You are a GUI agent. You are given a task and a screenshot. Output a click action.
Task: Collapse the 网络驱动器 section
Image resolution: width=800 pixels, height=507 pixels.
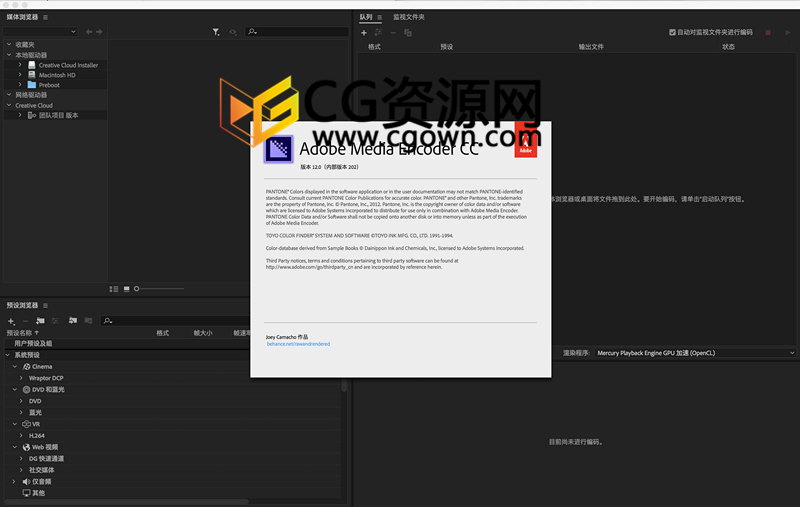tap(9, 95)
